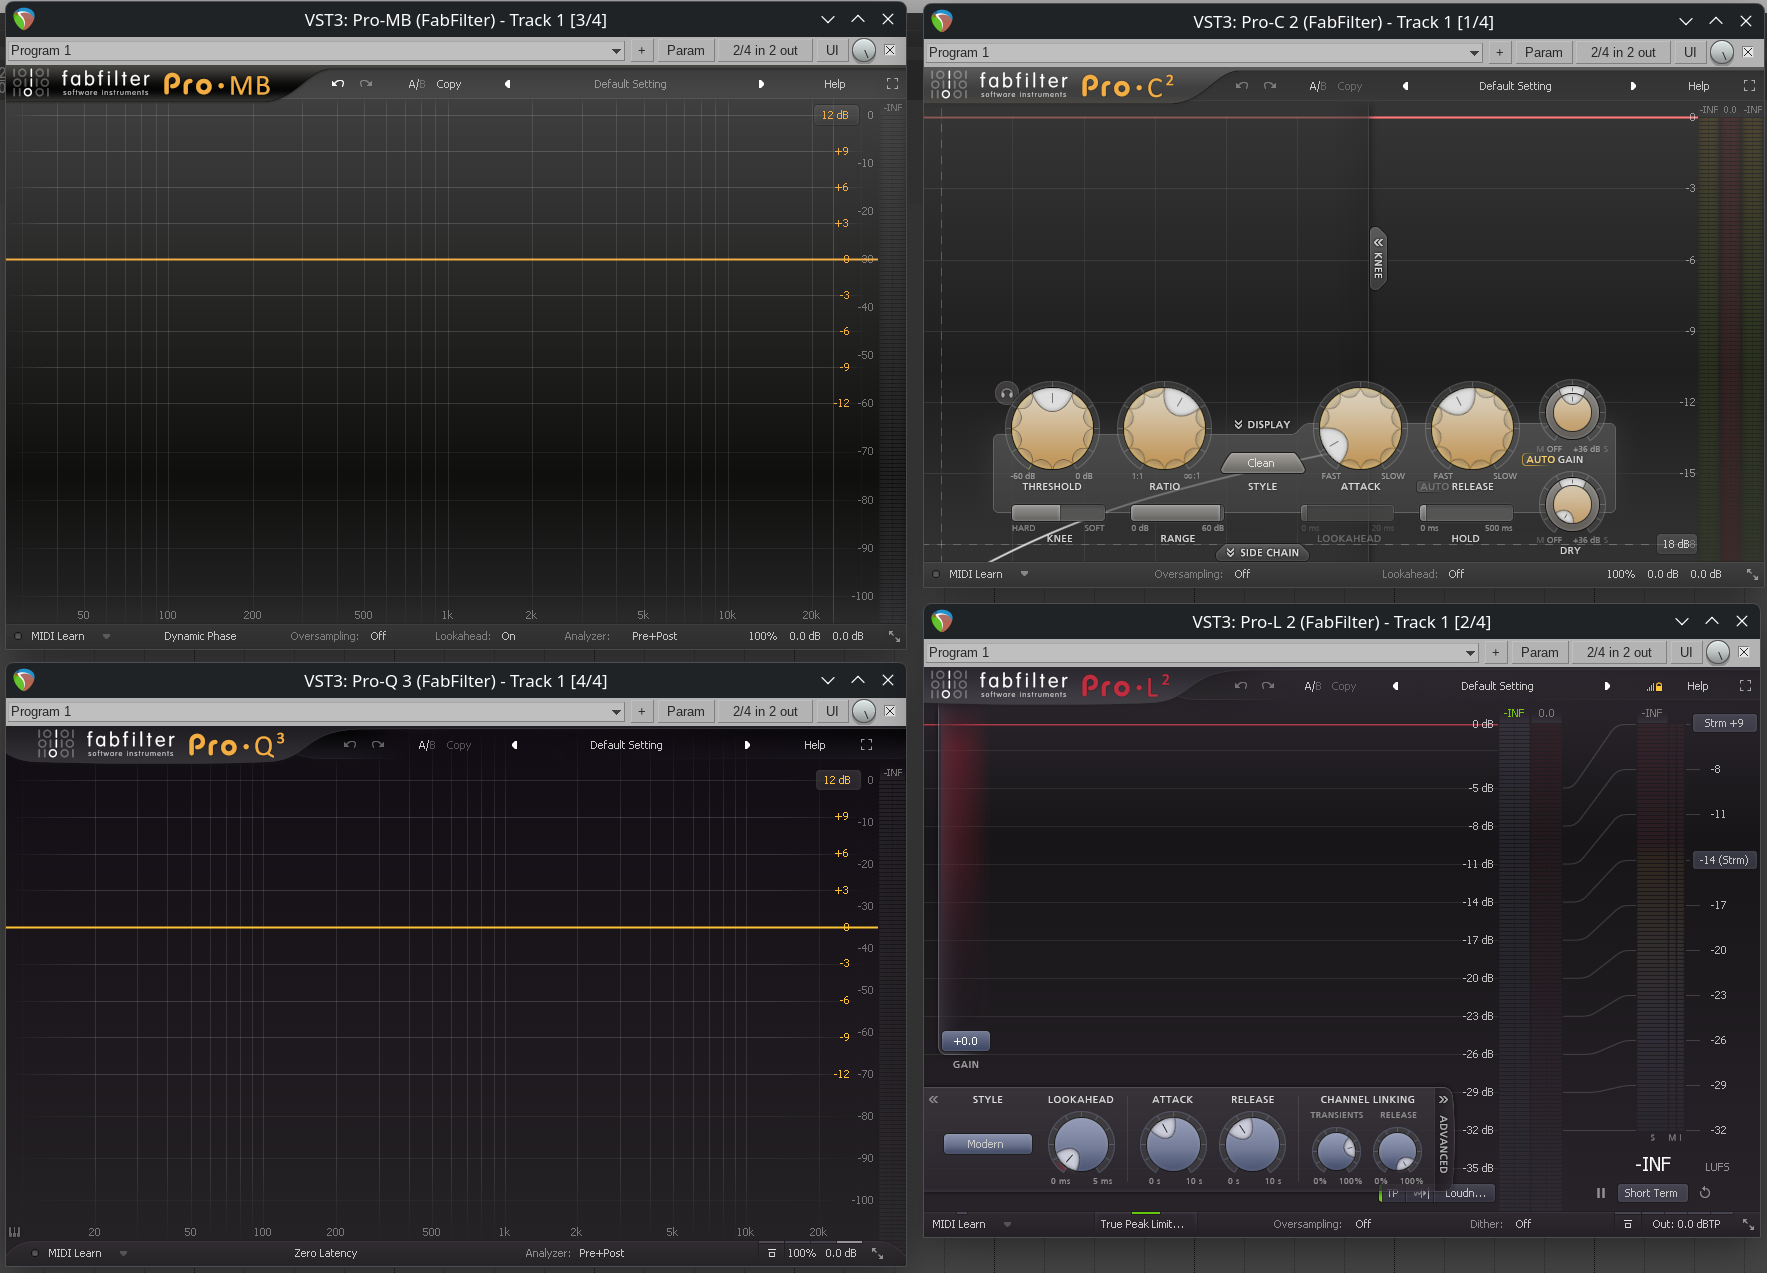This screenshot has height=1273, width=1767.
Task: Go to next preset in Pro-MB
Action: (x=761, y=84)
